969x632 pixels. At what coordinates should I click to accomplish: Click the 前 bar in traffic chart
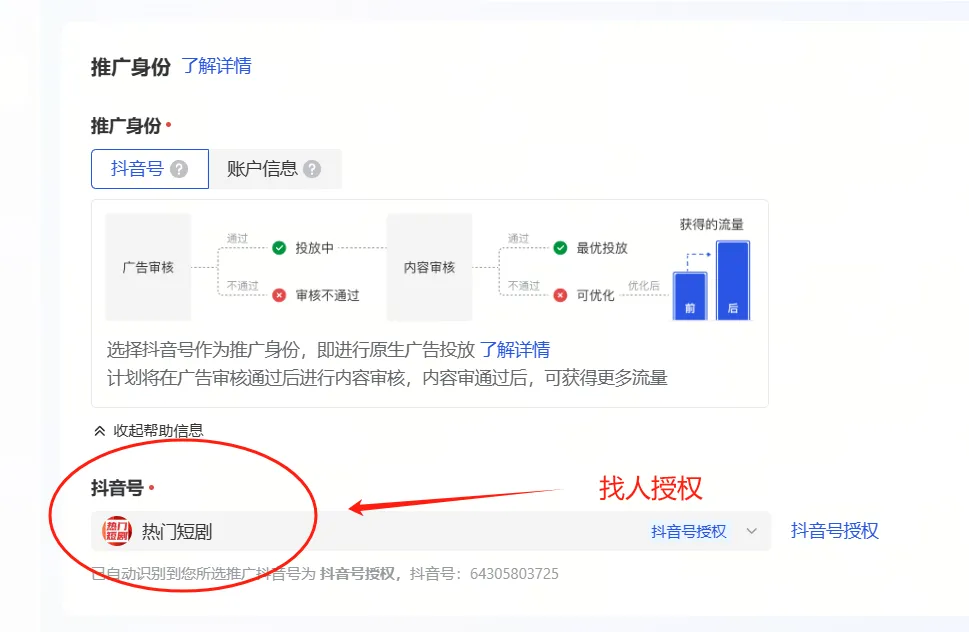(x=690, y=297)
